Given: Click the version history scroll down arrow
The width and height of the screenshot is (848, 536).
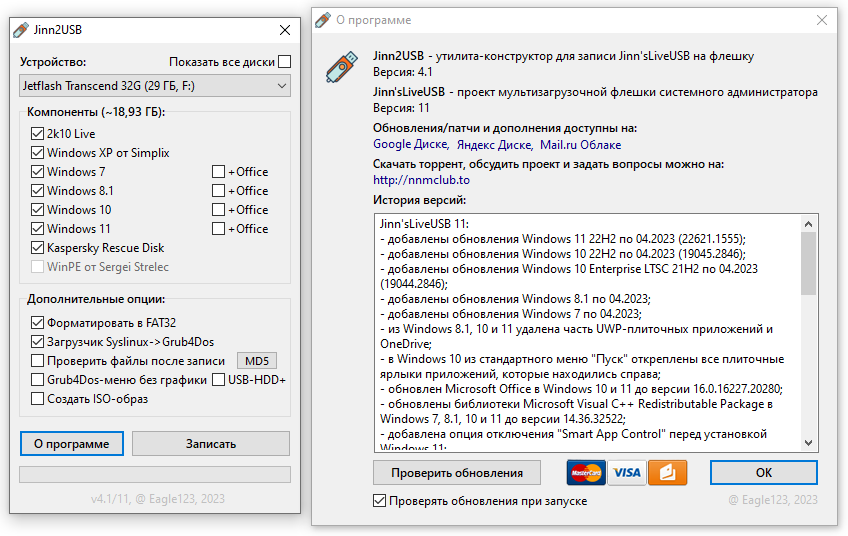Looking at the screenshot, I should pyautogui.click(x=809, y=443).
